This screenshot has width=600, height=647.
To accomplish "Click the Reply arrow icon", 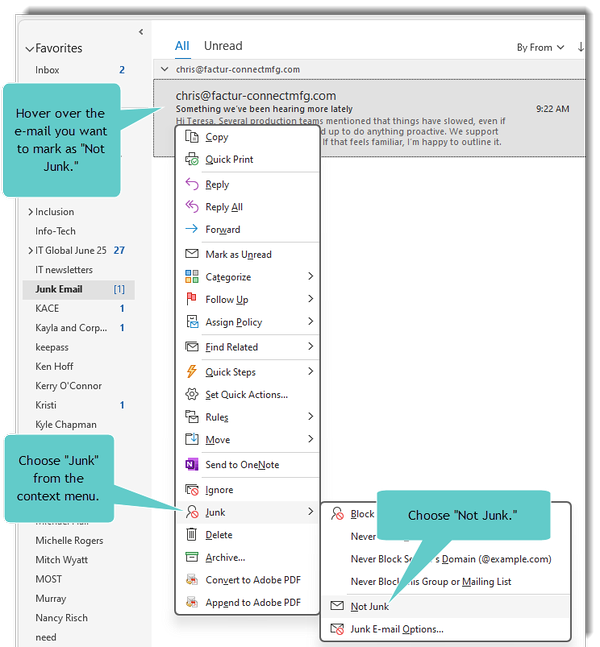I will (x=193, y=185).
